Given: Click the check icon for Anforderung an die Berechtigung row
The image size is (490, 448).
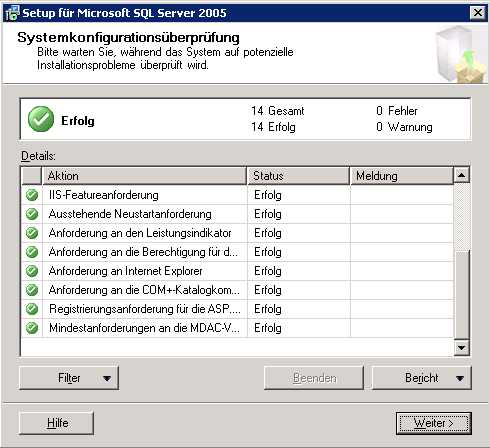Looking at the screenshot, I should click(x=32, y=252).
